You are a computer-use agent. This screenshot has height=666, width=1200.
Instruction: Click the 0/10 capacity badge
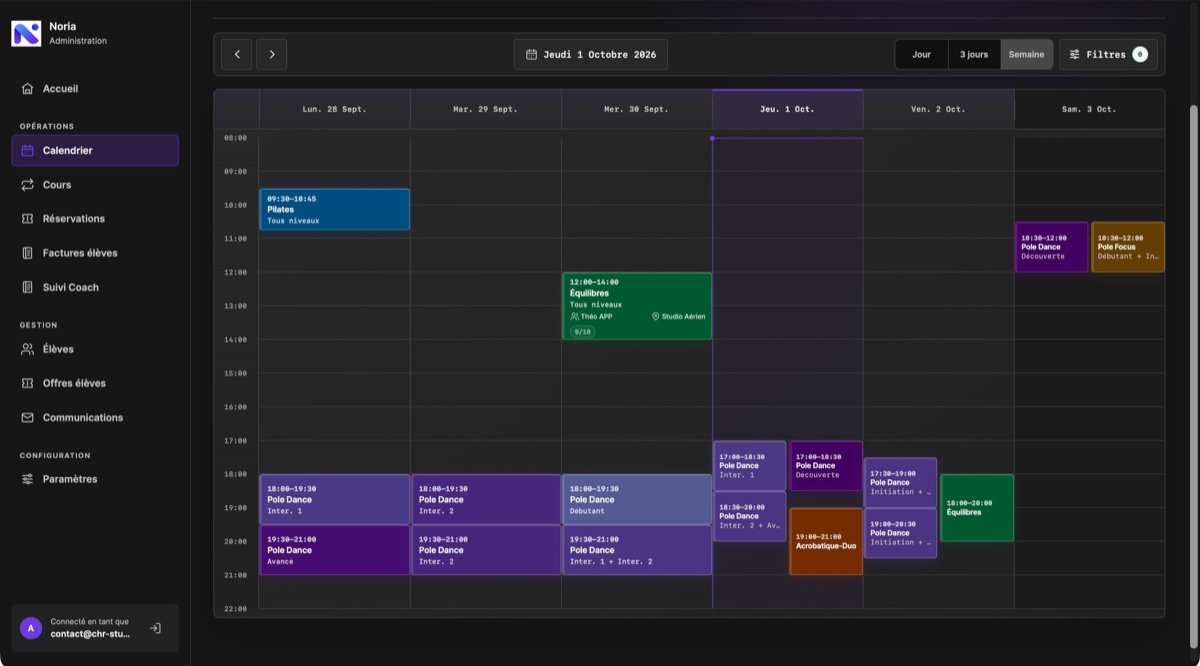pyautogui.click(x=582, y=331)
